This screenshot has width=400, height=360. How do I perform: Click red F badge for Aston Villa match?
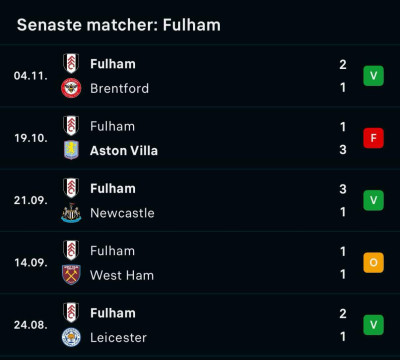click(x=373, y=138)
